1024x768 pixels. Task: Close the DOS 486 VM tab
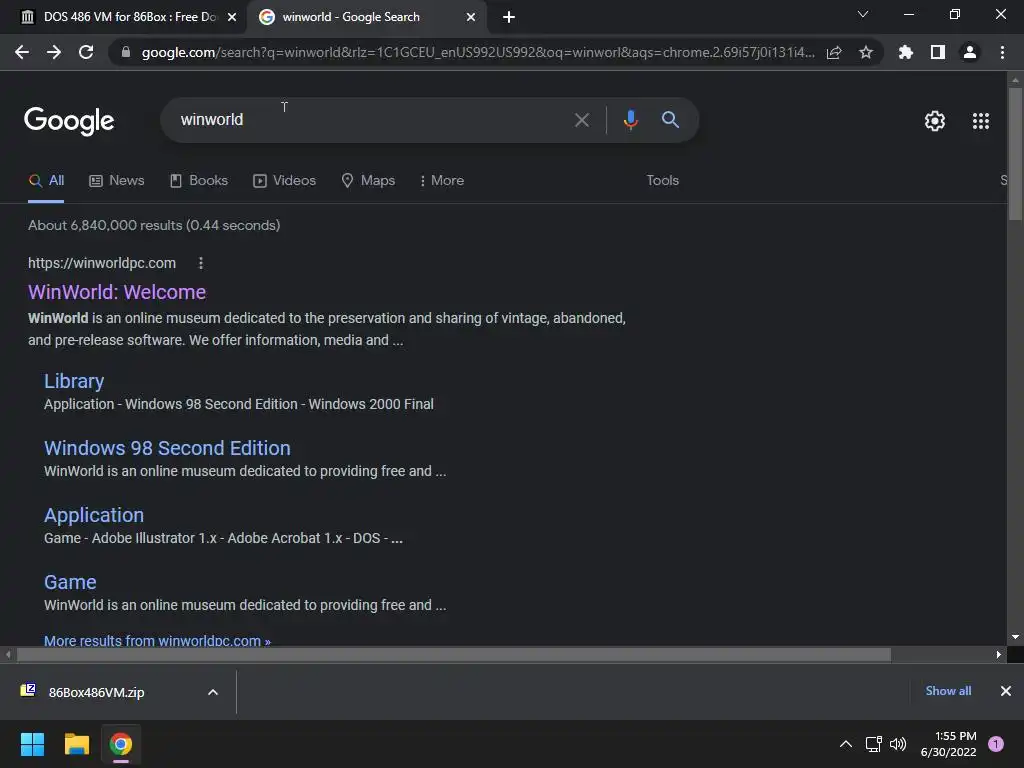[232, 17]
